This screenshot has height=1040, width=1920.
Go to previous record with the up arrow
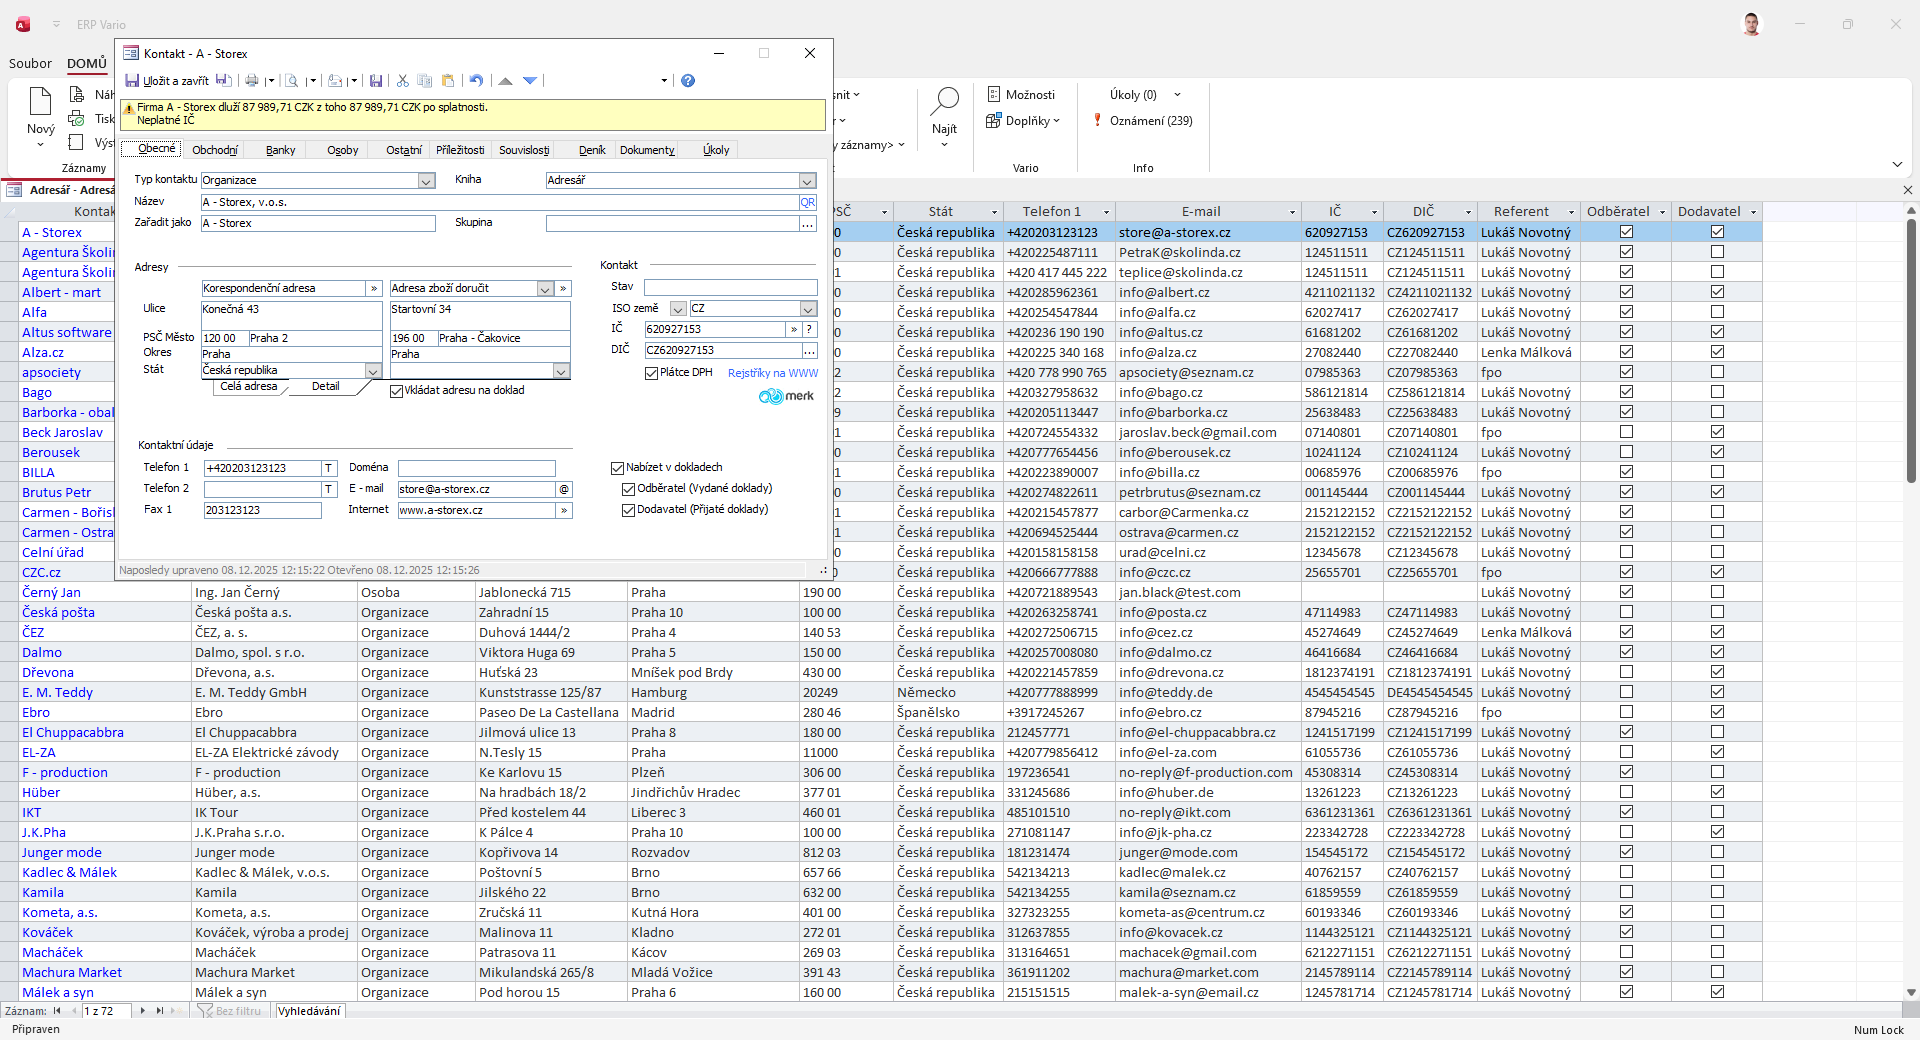click(x=506, y=81)
